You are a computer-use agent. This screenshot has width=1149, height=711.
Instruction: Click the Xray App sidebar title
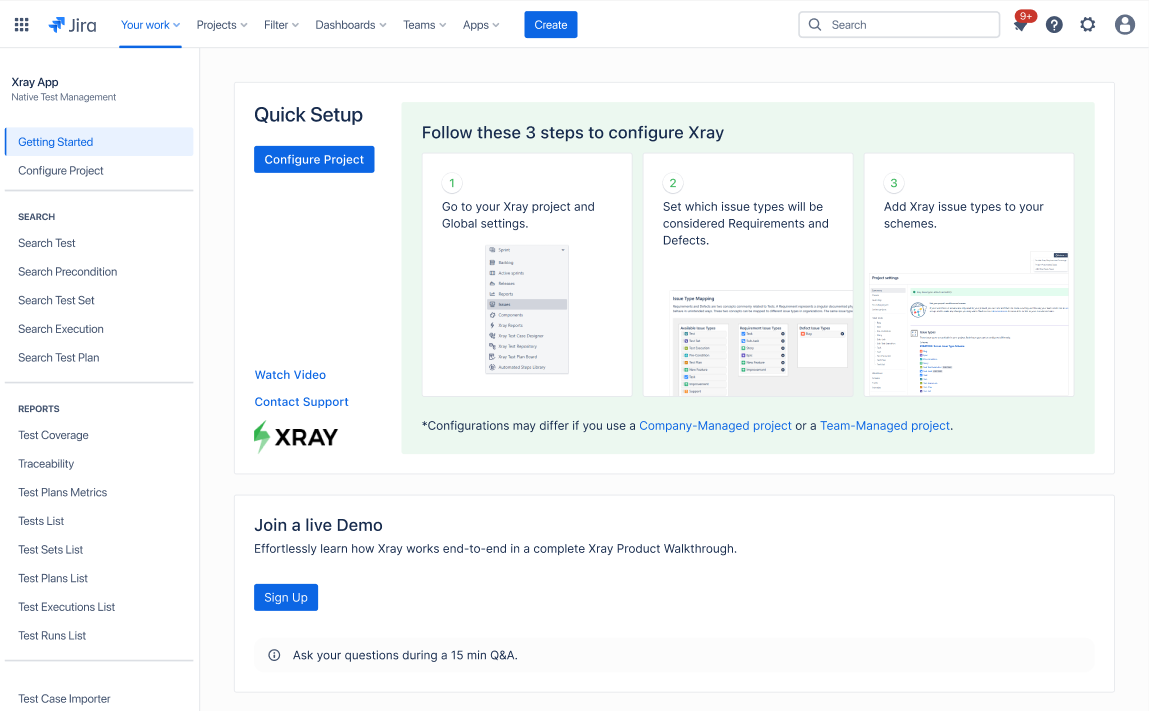click(x=35, y=82)
